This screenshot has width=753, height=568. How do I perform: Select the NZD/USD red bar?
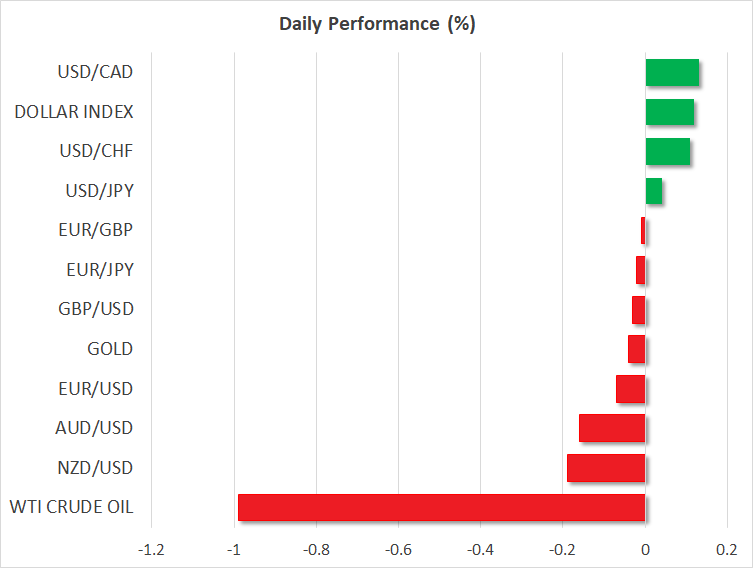pyautogui.click(x=606, y=468)
